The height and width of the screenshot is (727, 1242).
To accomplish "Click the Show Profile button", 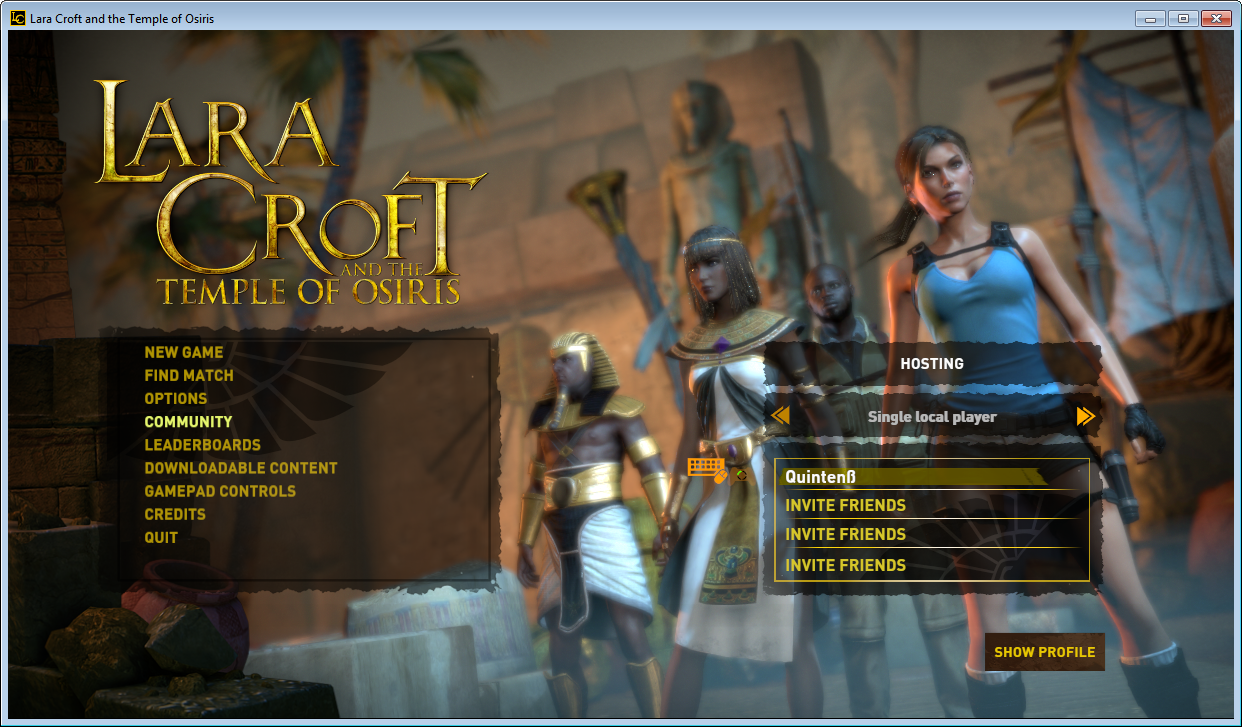I will [1045, 652].
